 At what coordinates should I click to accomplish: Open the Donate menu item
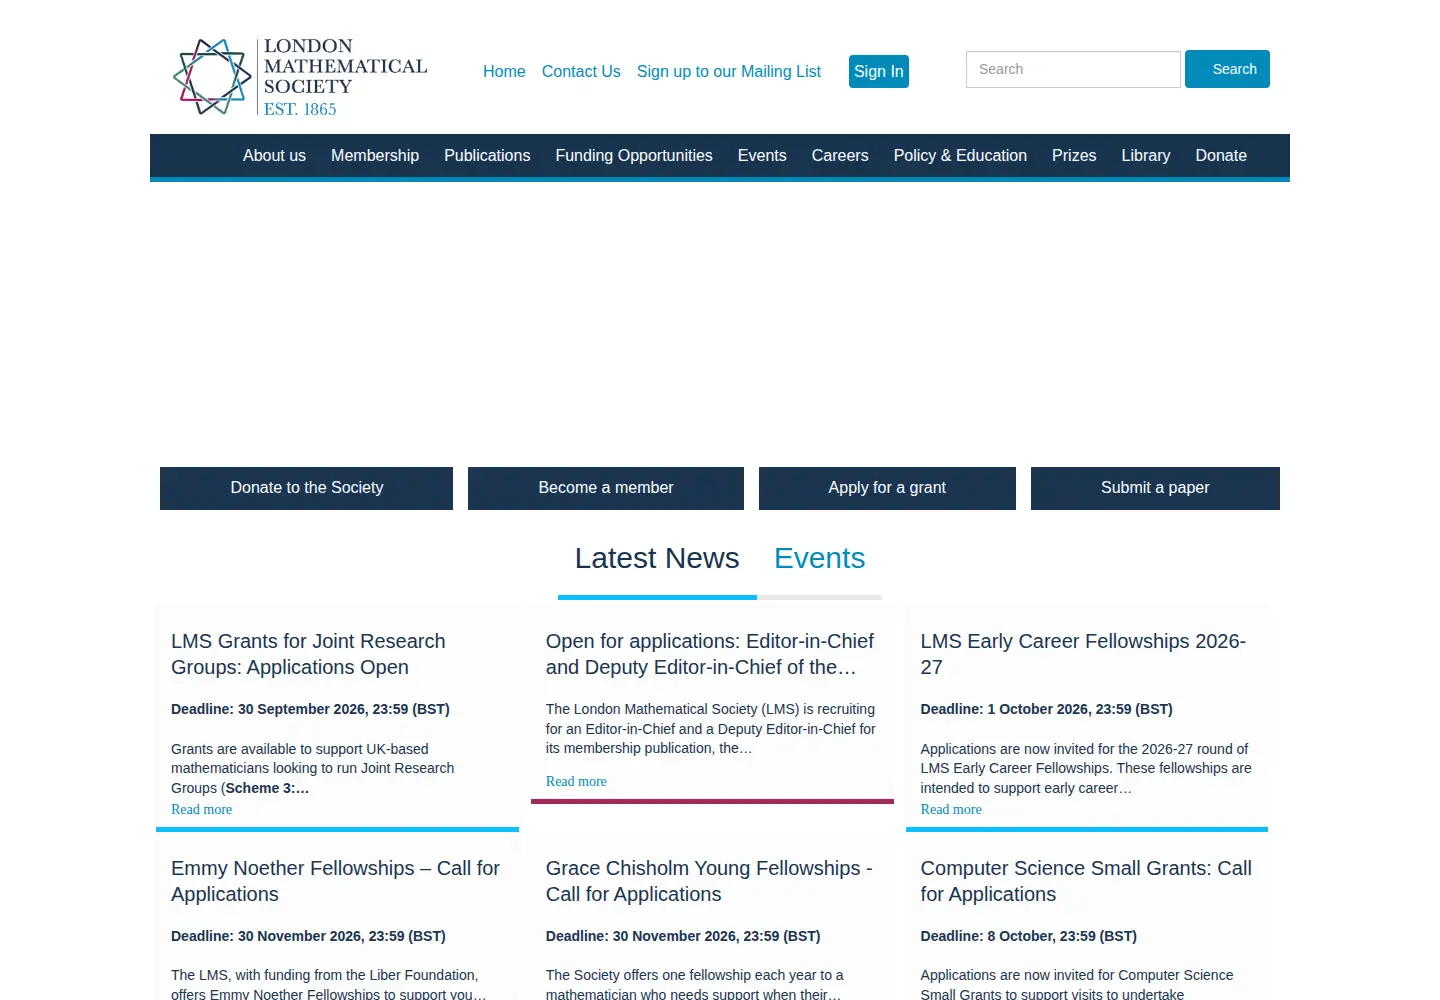coord(1221,156)
